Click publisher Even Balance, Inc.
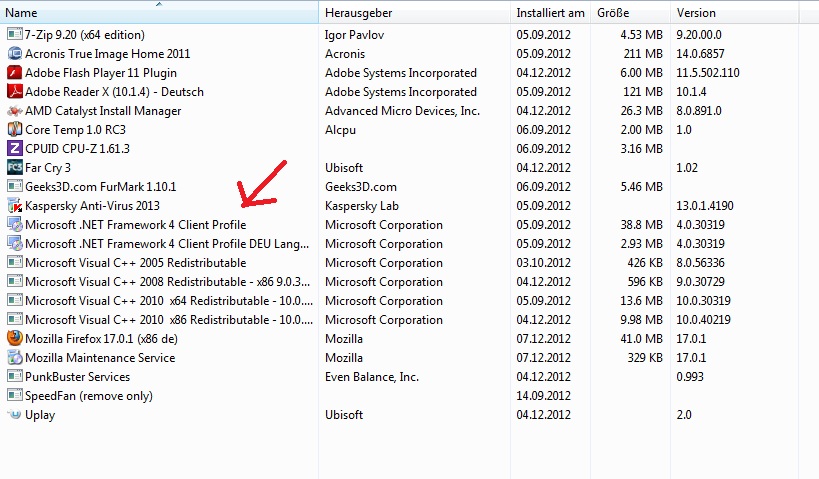The width and height of the screenshot is (819, 479). point(372,377)
